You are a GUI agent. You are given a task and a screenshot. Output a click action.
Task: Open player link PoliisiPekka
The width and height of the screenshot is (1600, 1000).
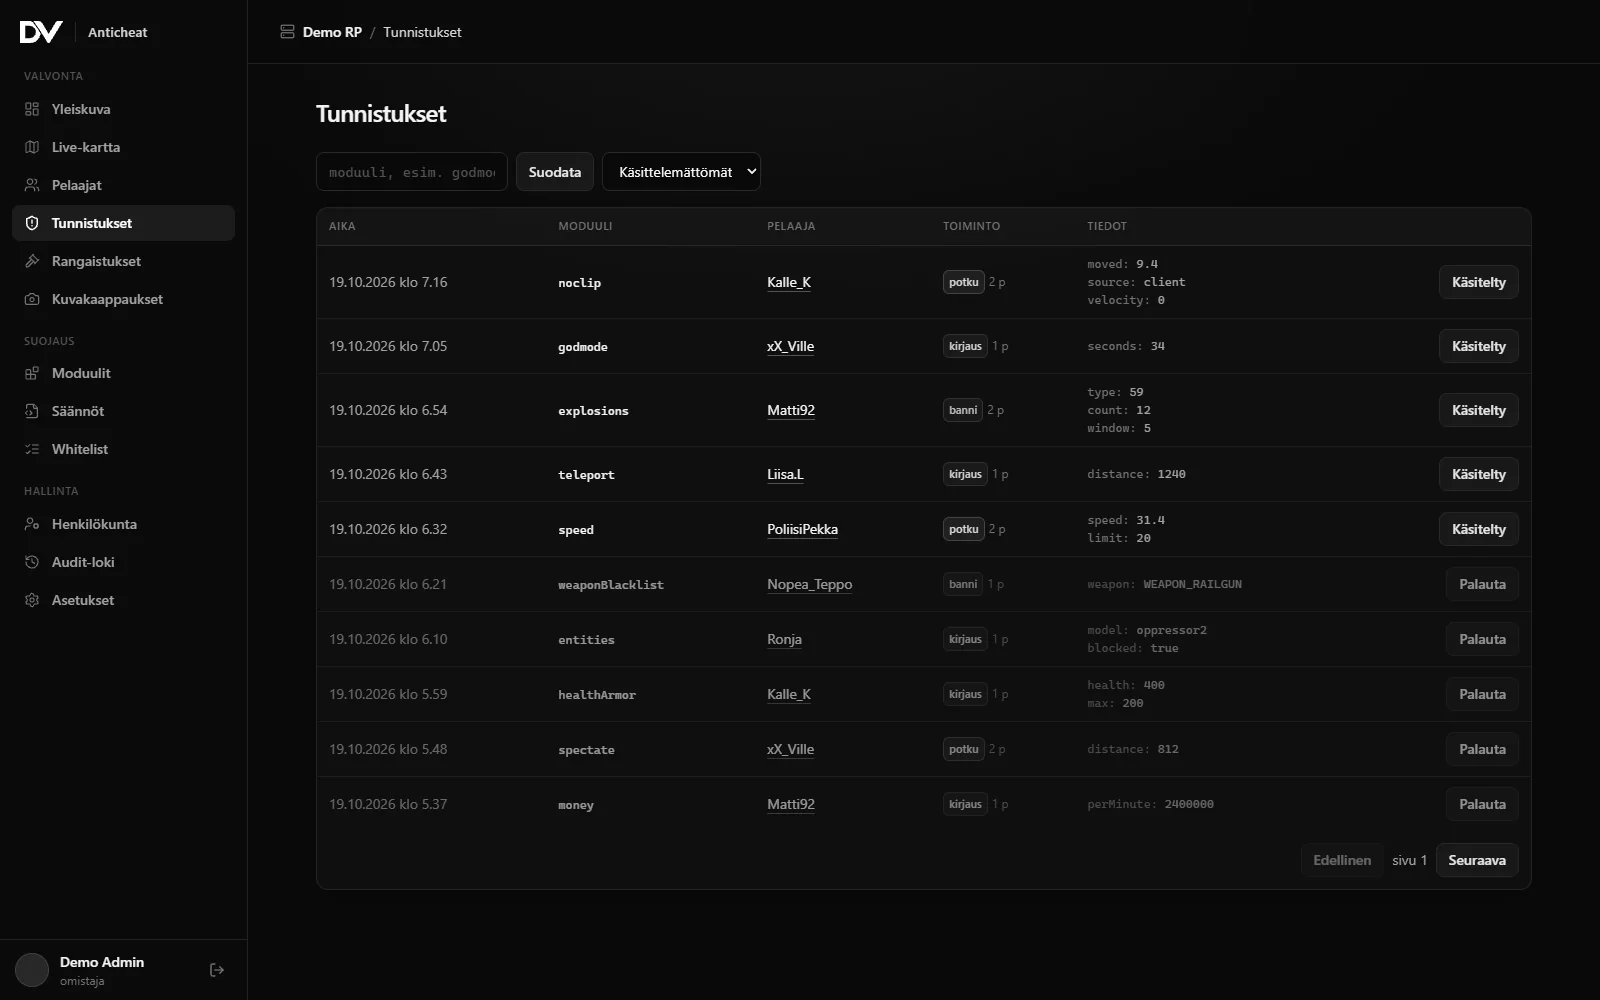(802, 529)
